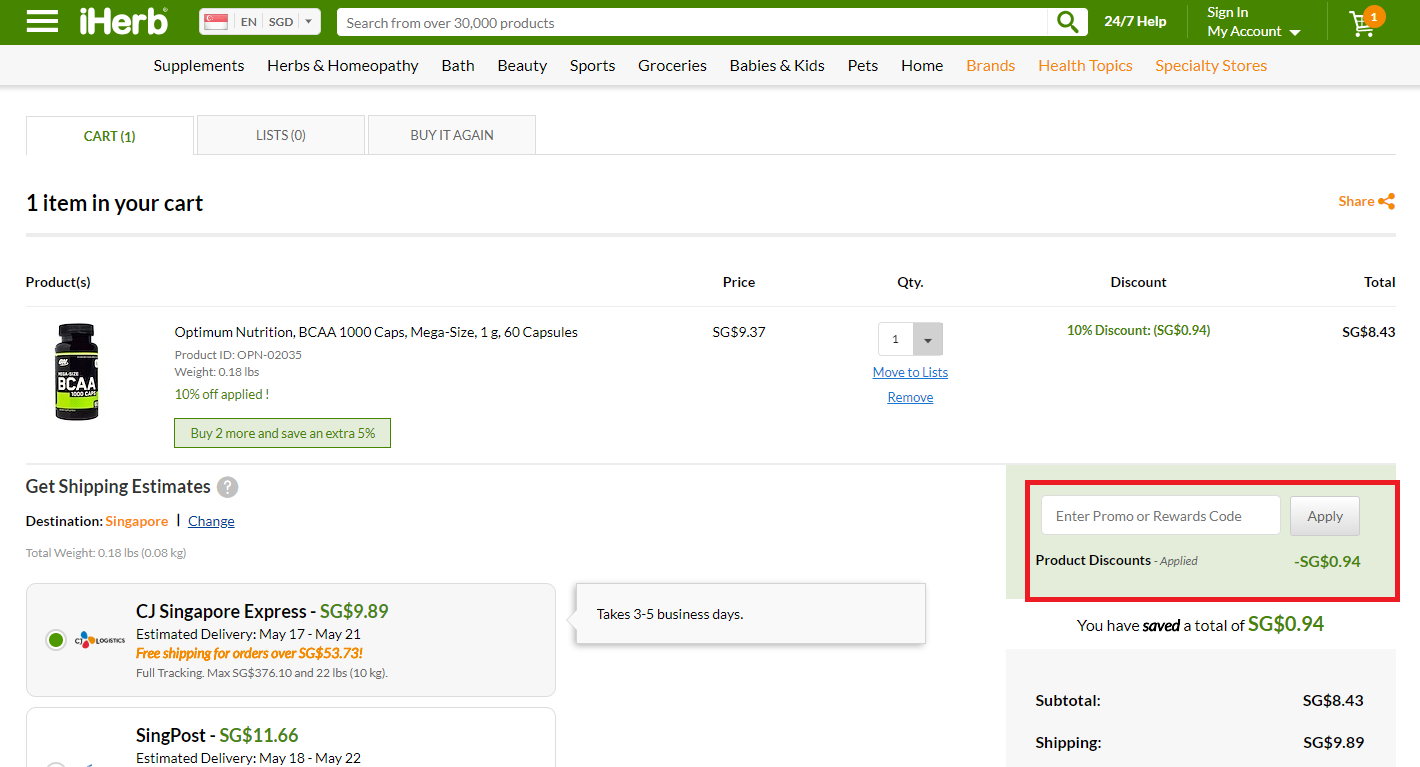Open the Home category

tap(922, 66)
